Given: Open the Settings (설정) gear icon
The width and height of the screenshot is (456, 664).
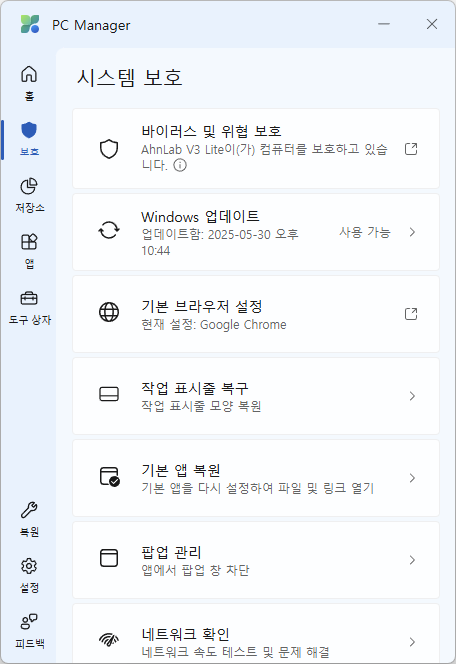Looking at the screenshot, I should (x=29, y=566).
